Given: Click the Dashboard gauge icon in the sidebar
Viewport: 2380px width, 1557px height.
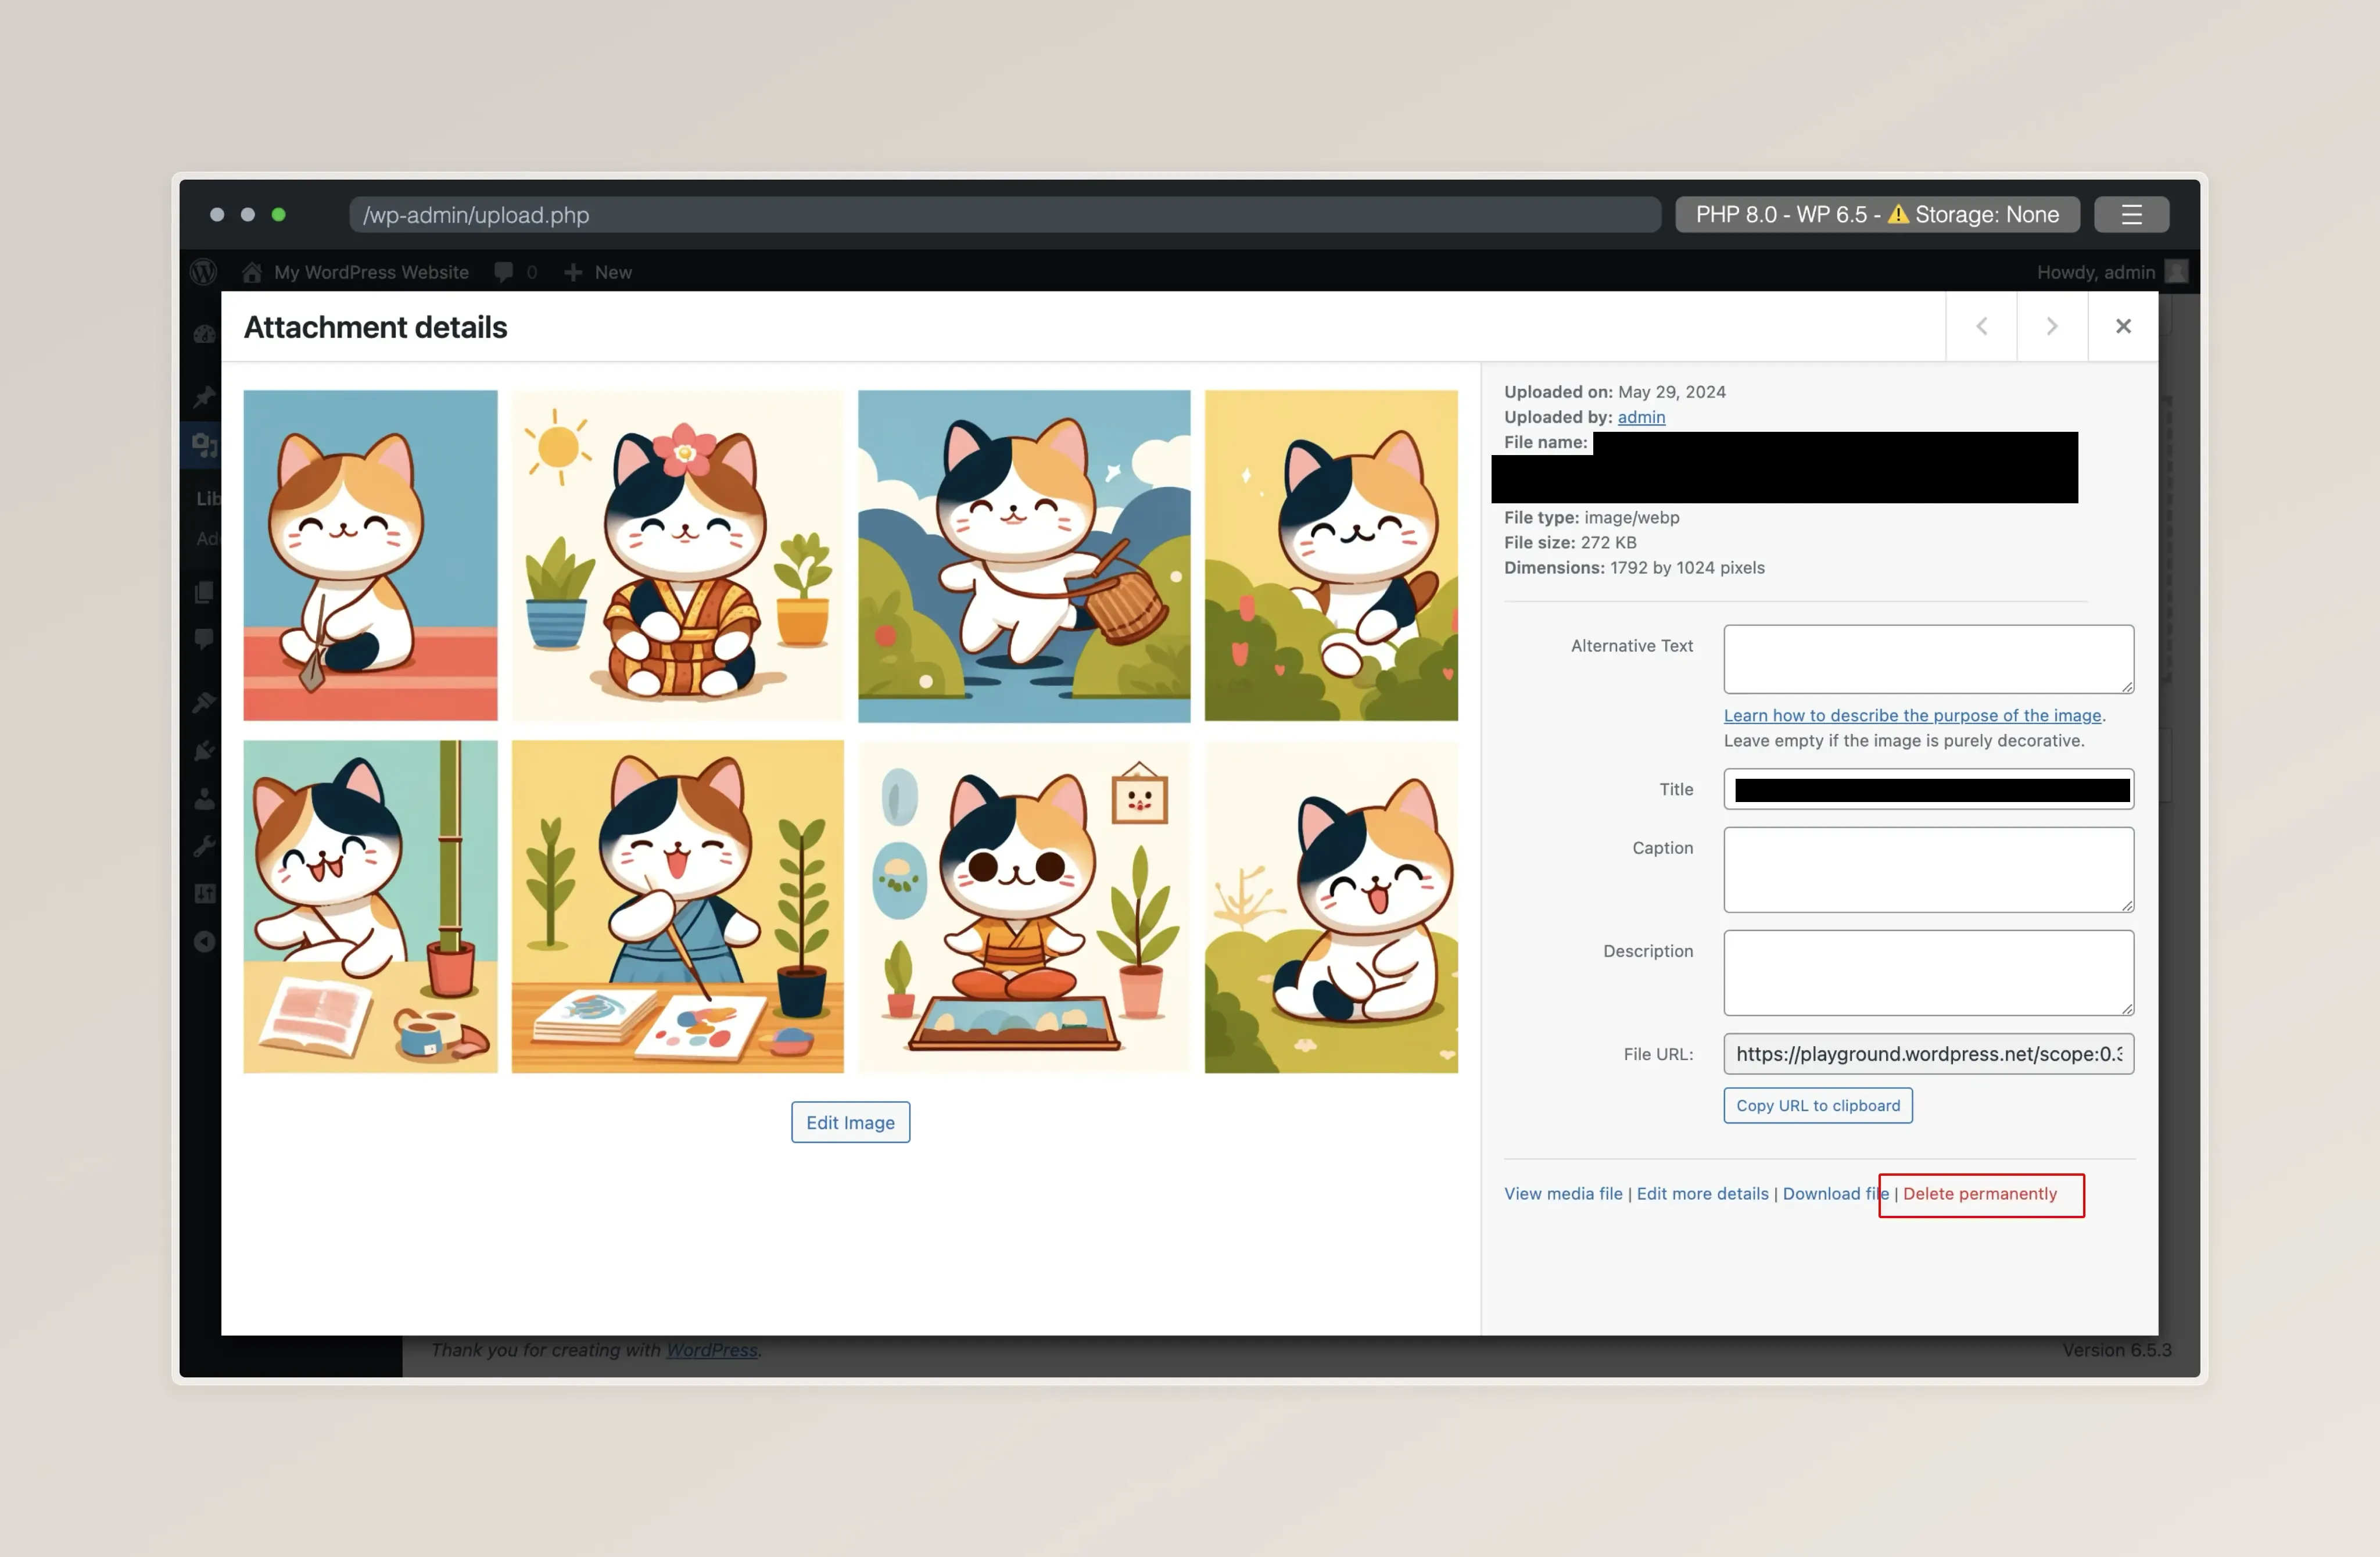Looking at the screenshot, I should point(204,335).
